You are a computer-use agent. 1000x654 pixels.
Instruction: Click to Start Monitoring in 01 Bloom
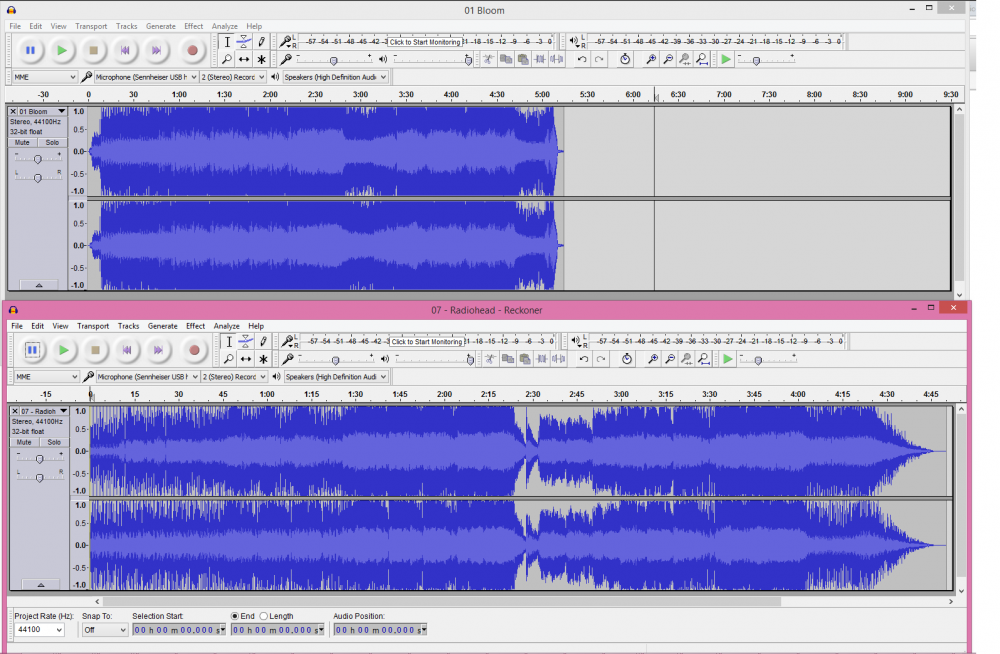click(x=425, y=42)
